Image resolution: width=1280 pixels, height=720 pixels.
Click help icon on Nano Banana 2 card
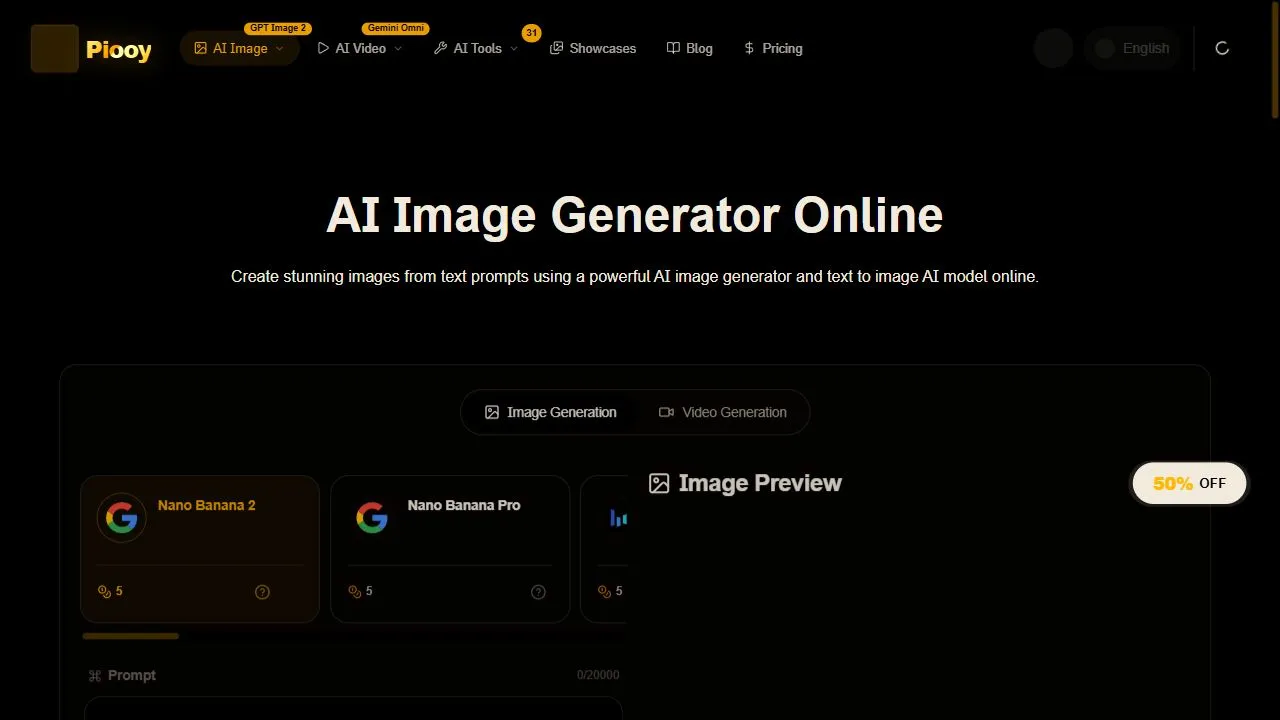click(x=263, y=592)
